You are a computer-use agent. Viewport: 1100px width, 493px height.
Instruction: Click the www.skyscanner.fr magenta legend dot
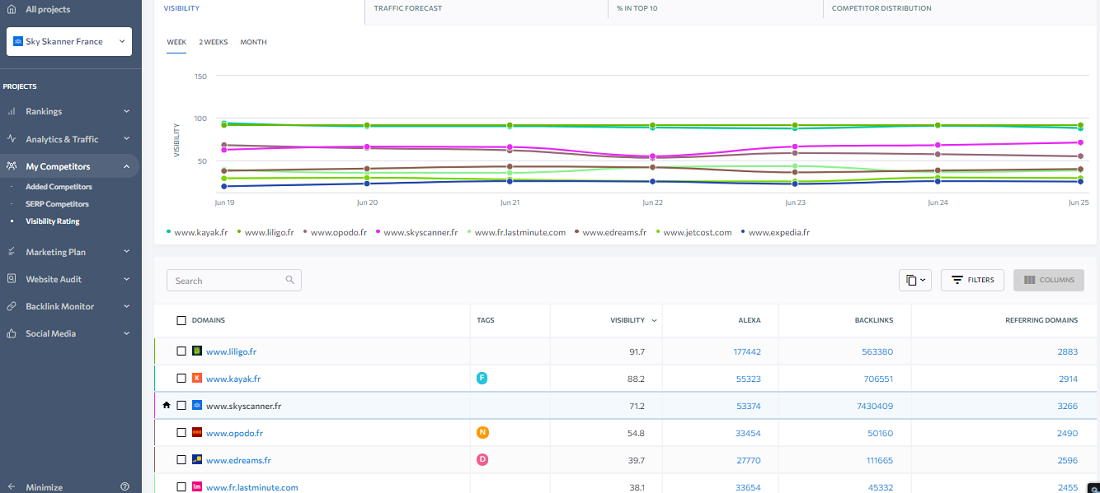click(378, 231)
